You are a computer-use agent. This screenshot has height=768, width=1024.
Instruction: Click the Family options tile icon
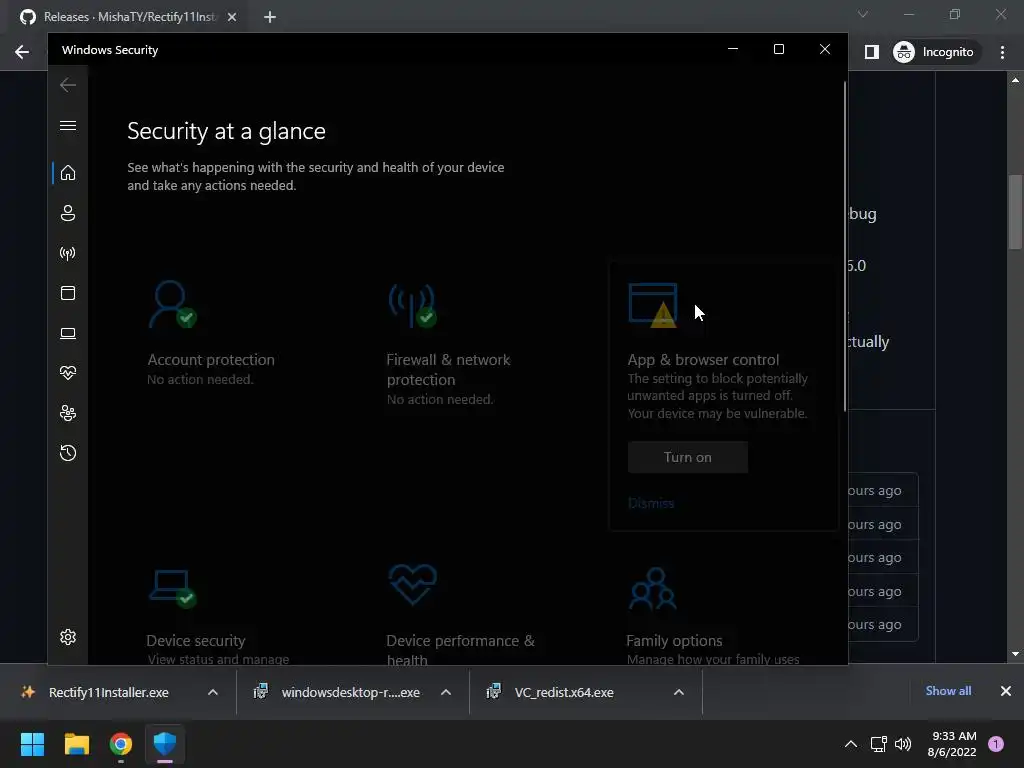tap(652, 588)
